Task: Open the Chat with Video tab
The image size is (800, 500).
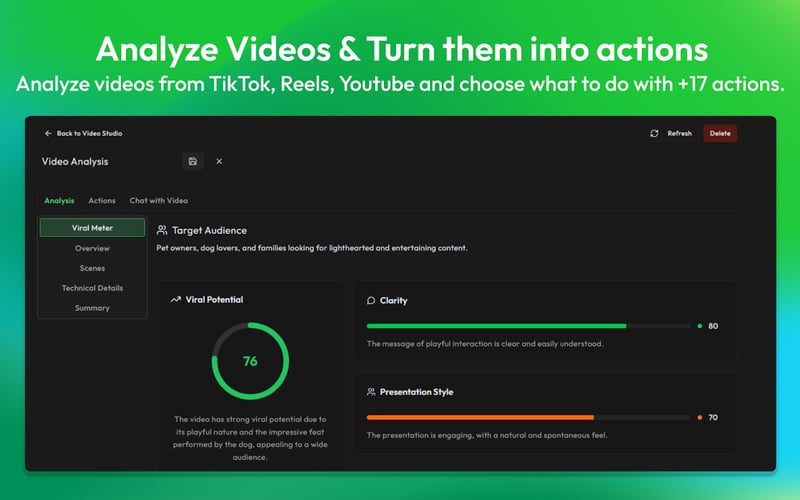Action: [x=159, y=201]
